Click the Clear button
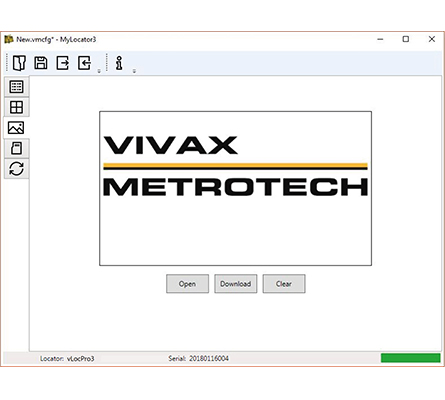Image resolution: width=445 pixels, height=400 pixels. point(284,284)
